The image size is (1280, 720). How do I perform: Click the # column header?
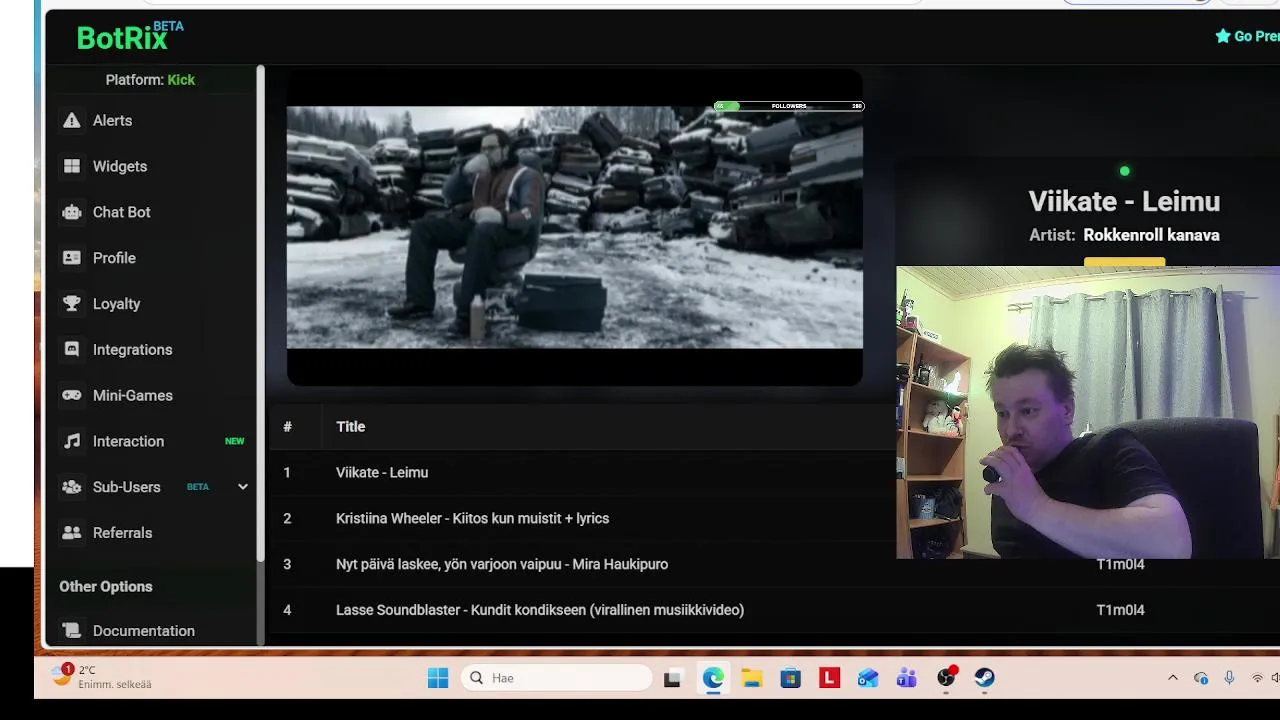(x=287, y=426)
